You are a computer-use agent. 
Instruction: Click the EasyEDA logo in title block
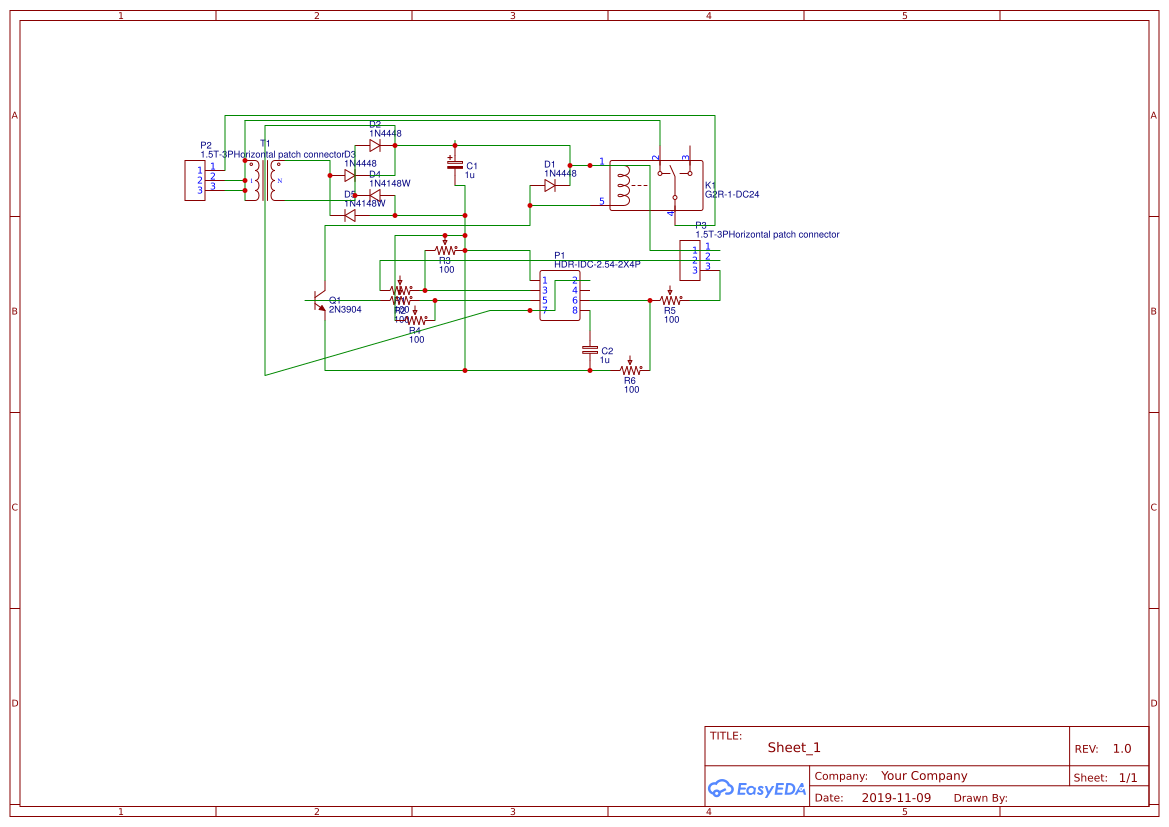pyautogui.click(x=757, y=788)
